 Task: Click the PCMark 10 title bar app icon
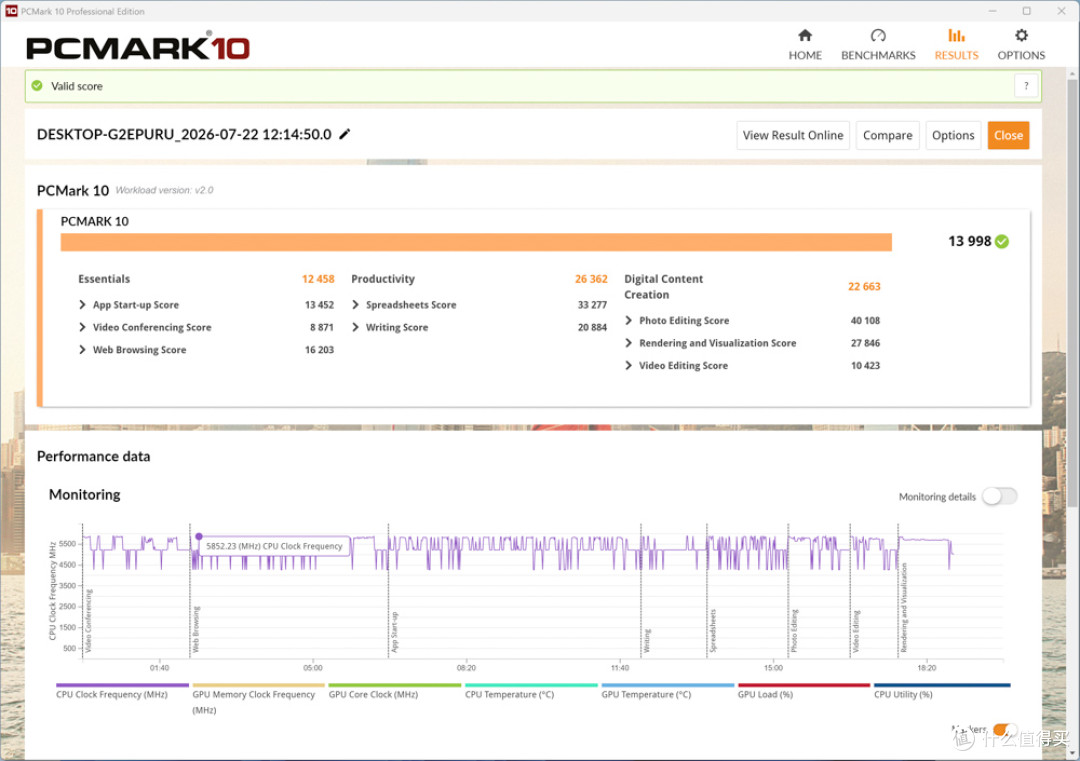(x=10, y=11)
